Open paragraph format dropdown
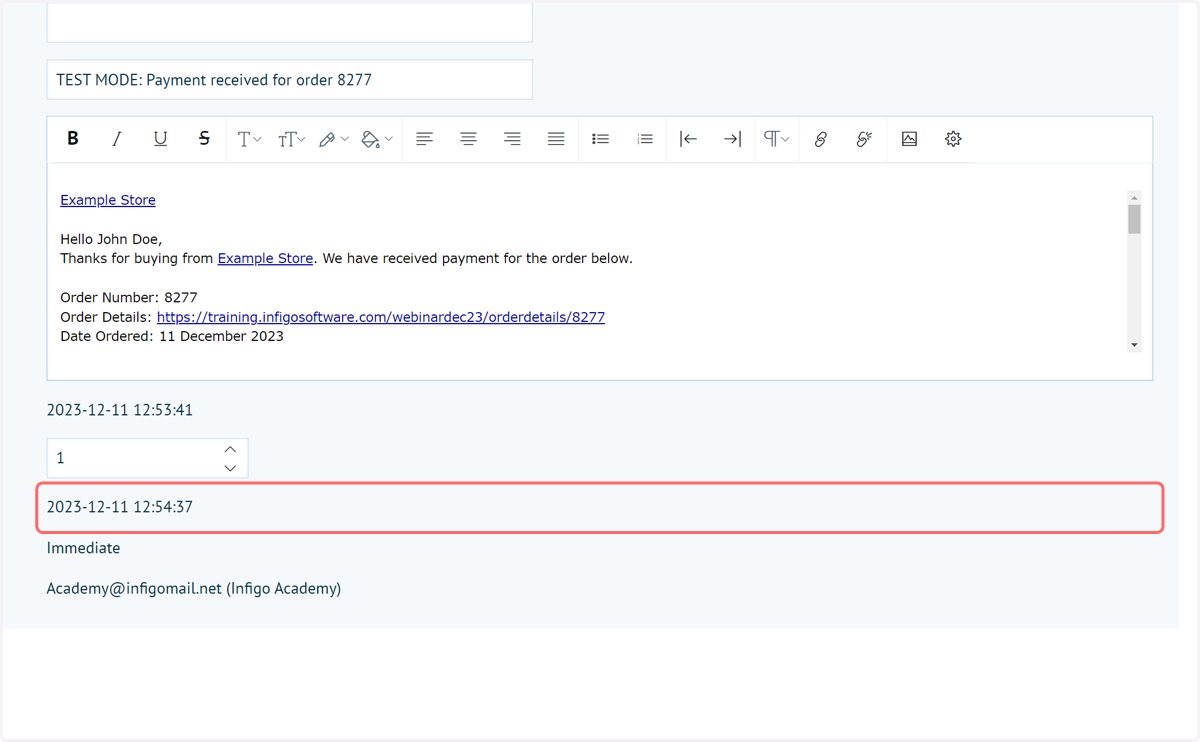The image size is (1200, 742). [776, 139]
